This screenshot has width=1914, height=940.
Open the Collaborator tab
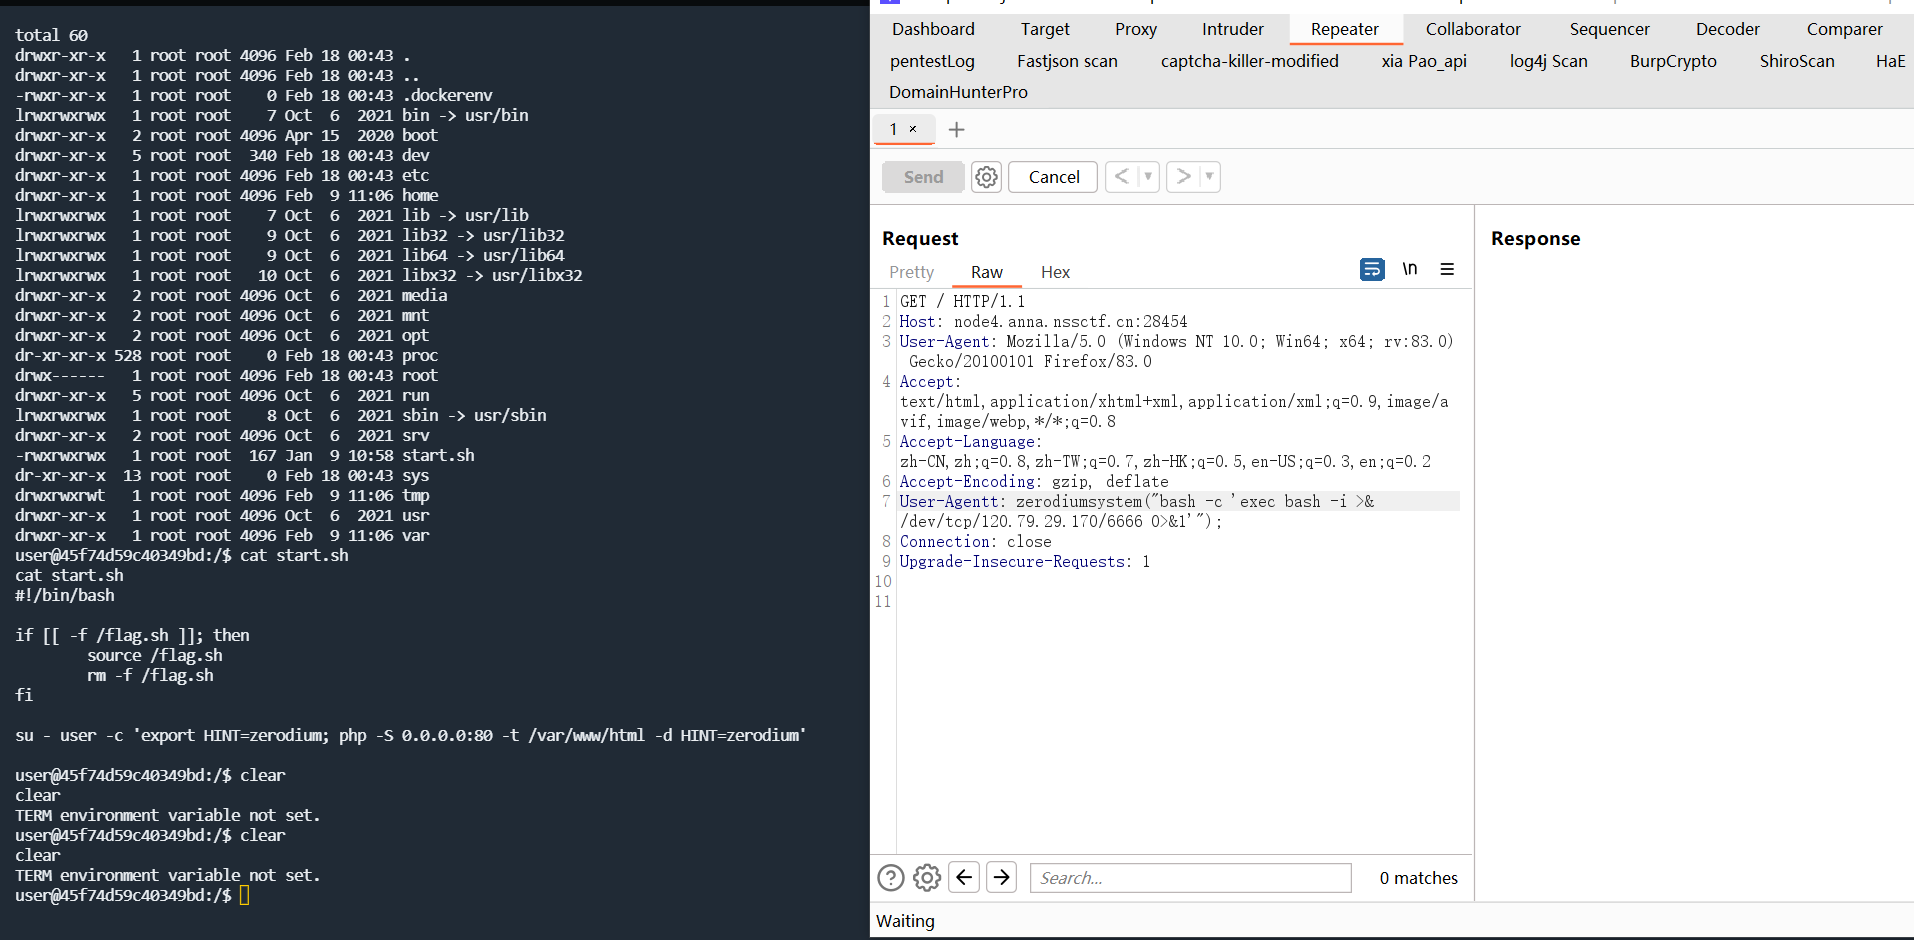click(1473, 29)
